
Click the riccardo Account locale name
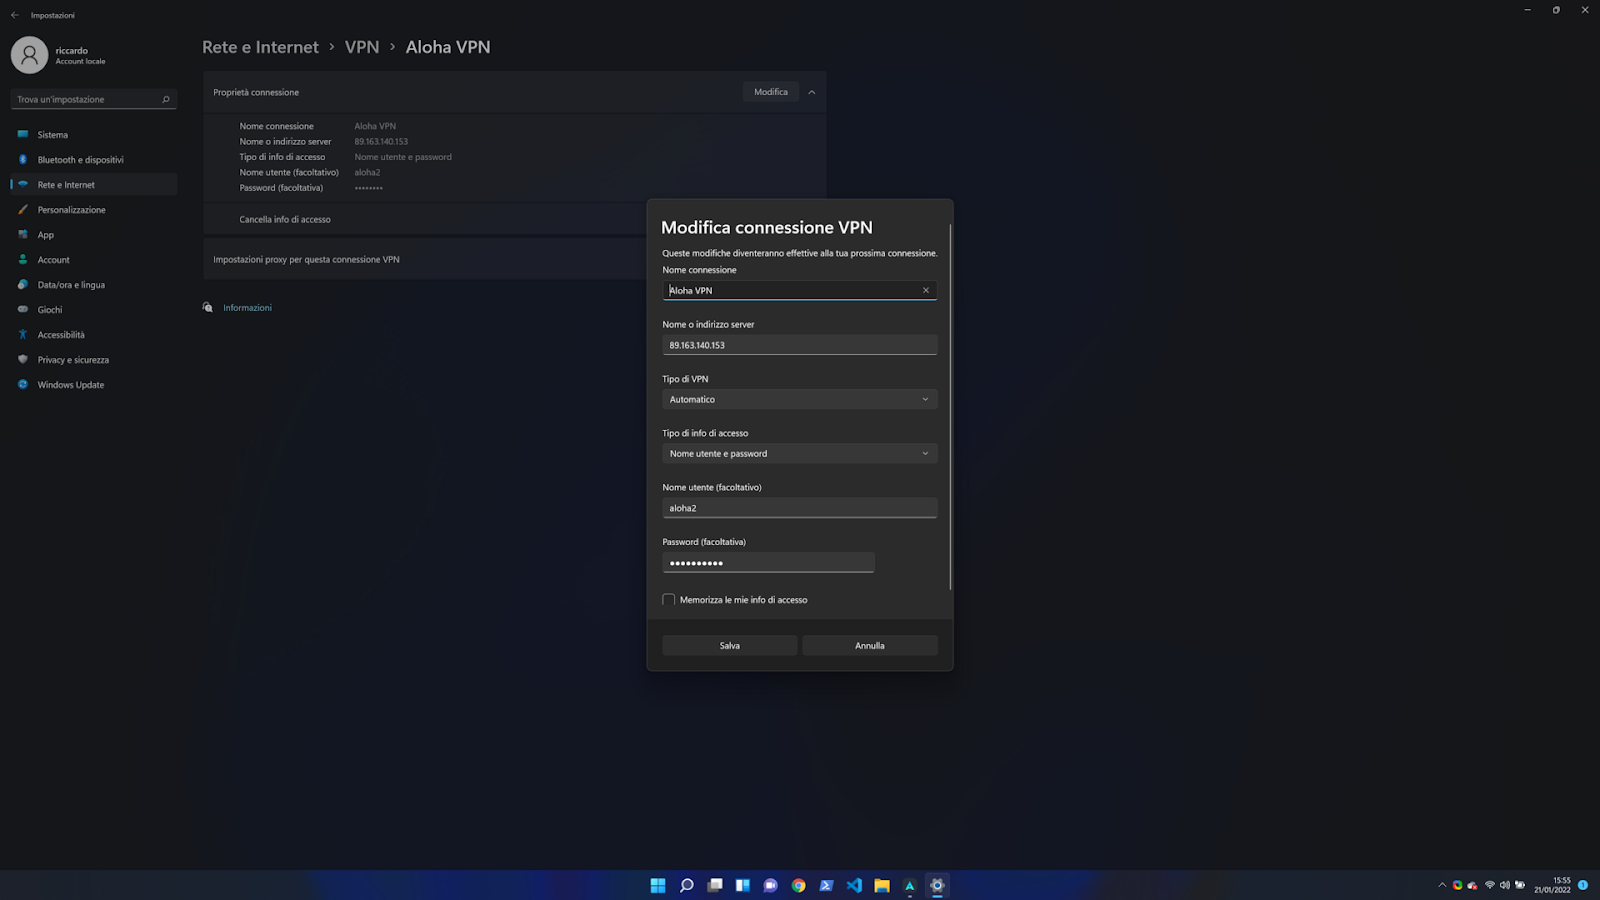click(80, 55)
